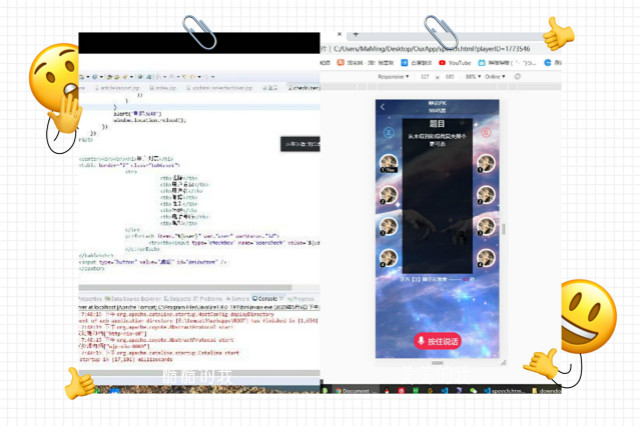Open the Responsive device dropdown
The image size is (640, 426).
click(x=393, y=76)
